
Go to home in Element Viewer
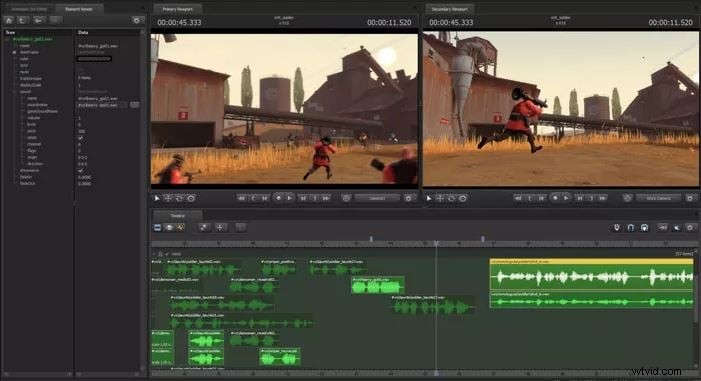pyautogui.click(x=8, y=20)
